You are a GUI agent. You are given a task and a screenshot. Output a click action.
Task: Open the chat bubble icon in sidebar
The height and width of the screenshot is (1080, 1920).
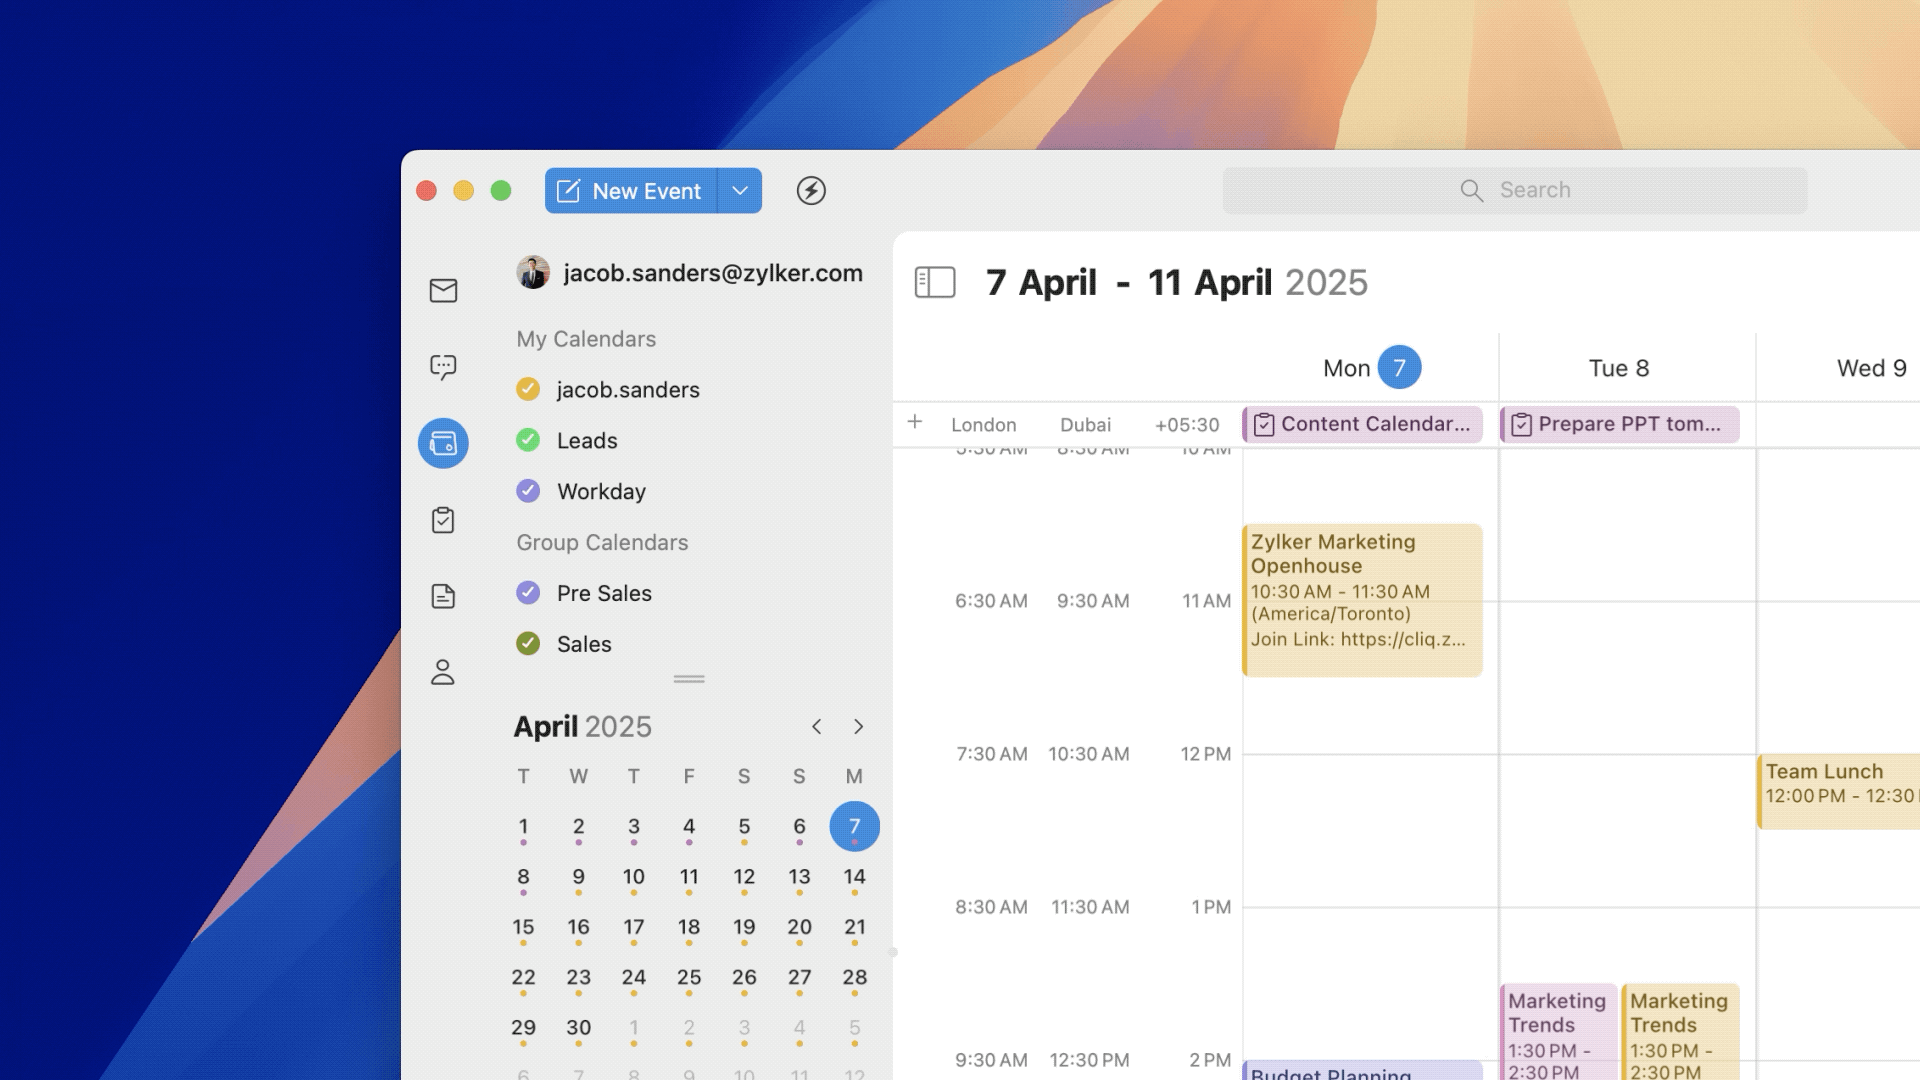pos(443,367)
